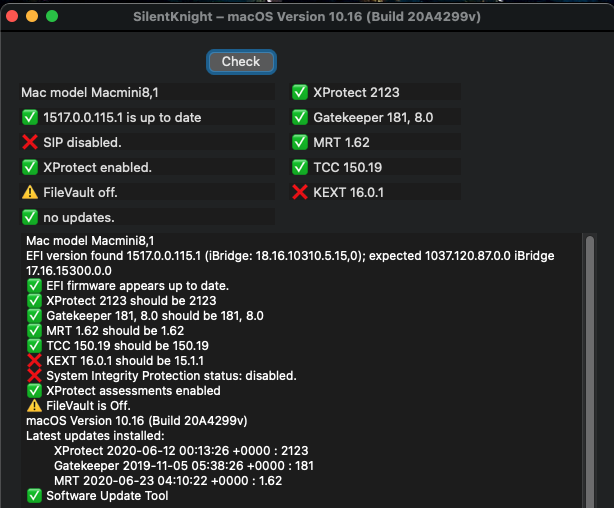Click red cross icon beside 'KEXT 16.0.1' field
The width and height of the screenshot is (614, 508).
click(300, 192)
